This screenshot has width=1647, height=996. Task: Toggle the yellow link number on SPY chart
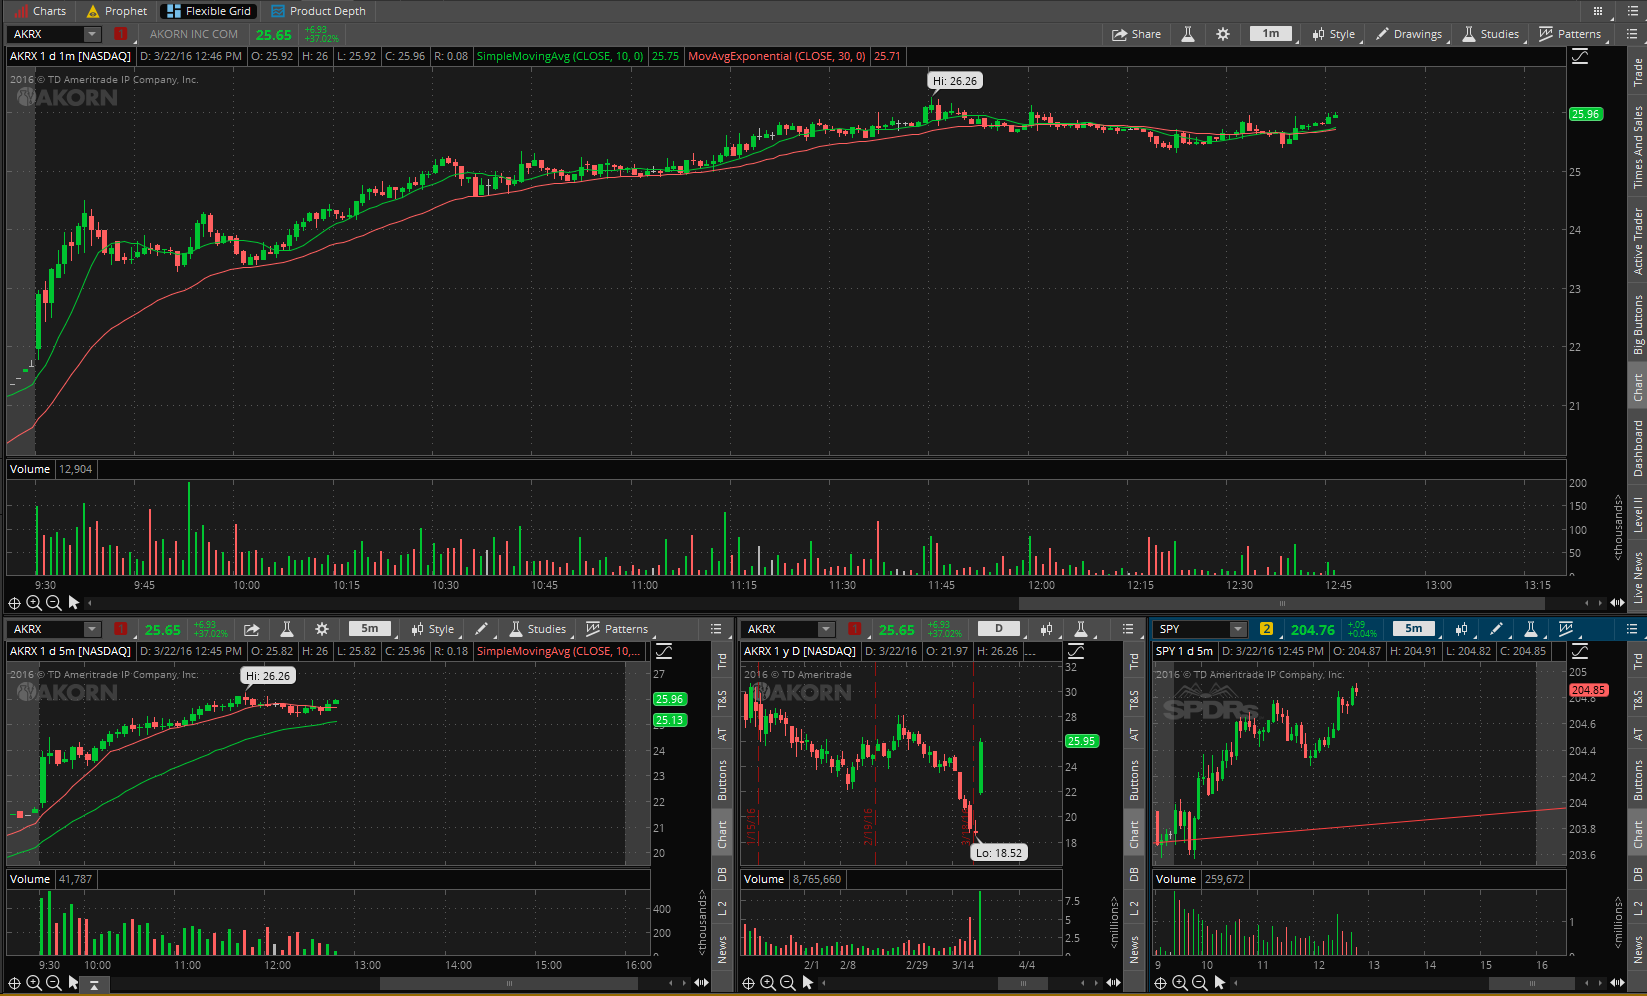(1266, 629)
